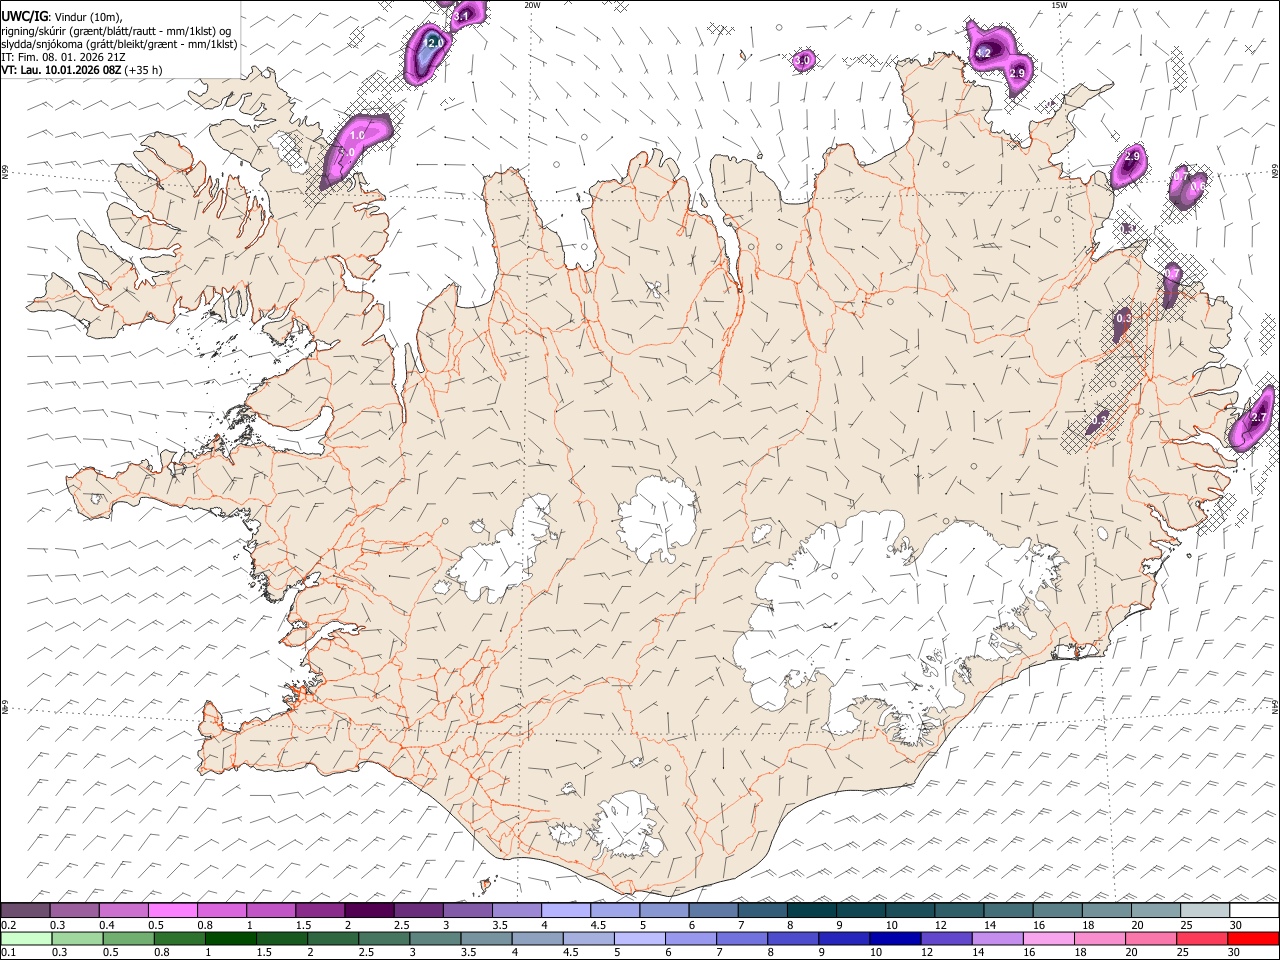
Task: Click the bright red swatch labeled 30 in lower legend
Action: (x=1254, y=938)
